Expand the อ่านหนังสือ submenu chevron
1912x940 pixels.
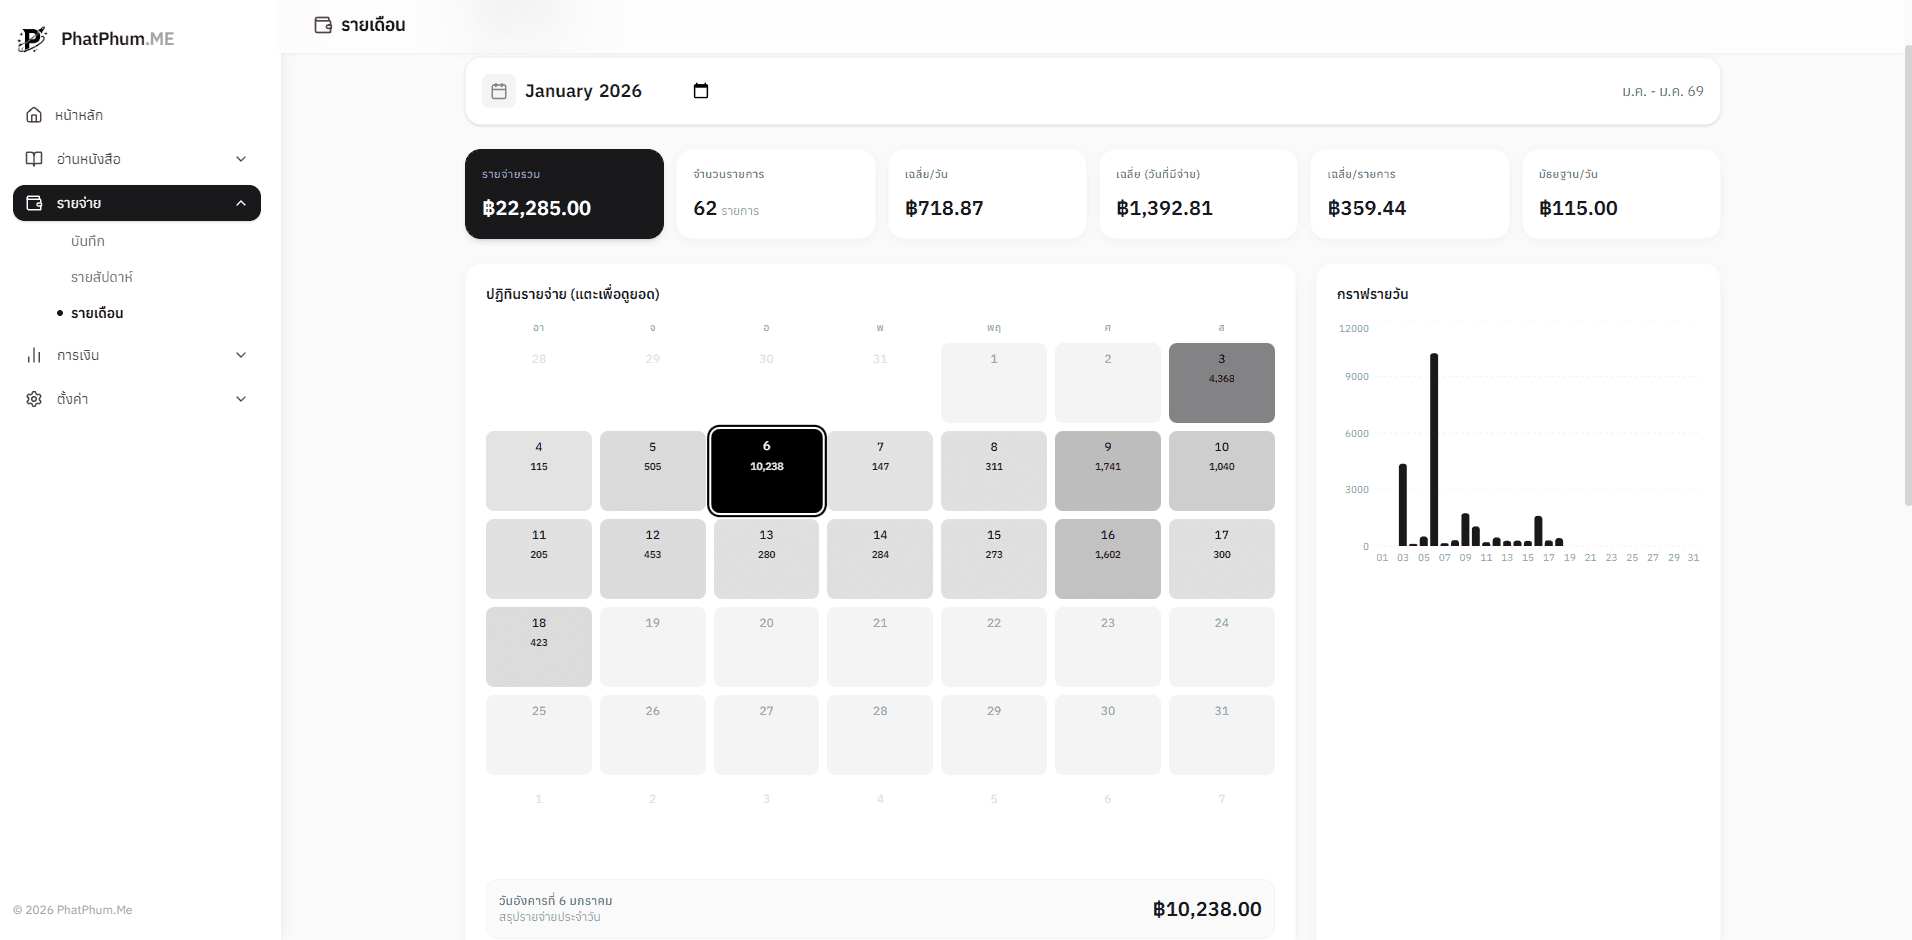coord(241,159)
